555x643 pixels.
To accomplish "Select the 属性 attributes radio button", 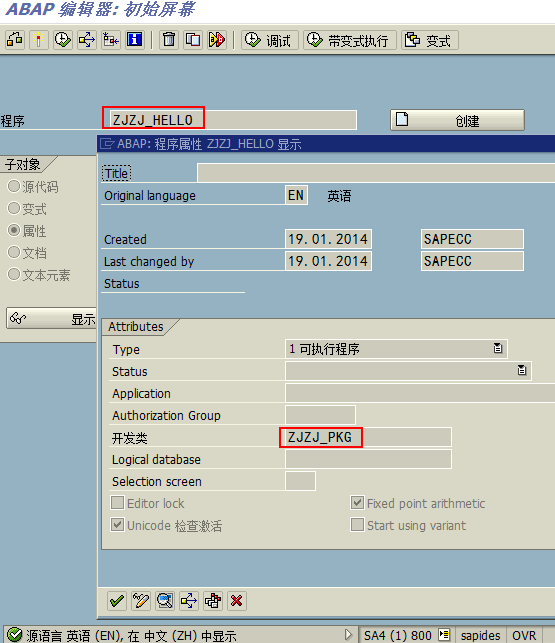I will click(x=14, y=230).
